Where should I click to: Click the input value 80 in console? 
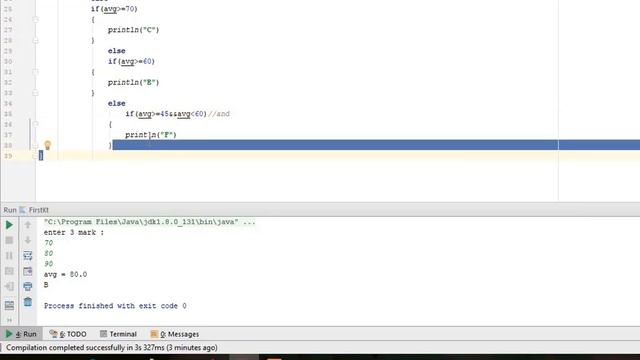click(49, 253)
